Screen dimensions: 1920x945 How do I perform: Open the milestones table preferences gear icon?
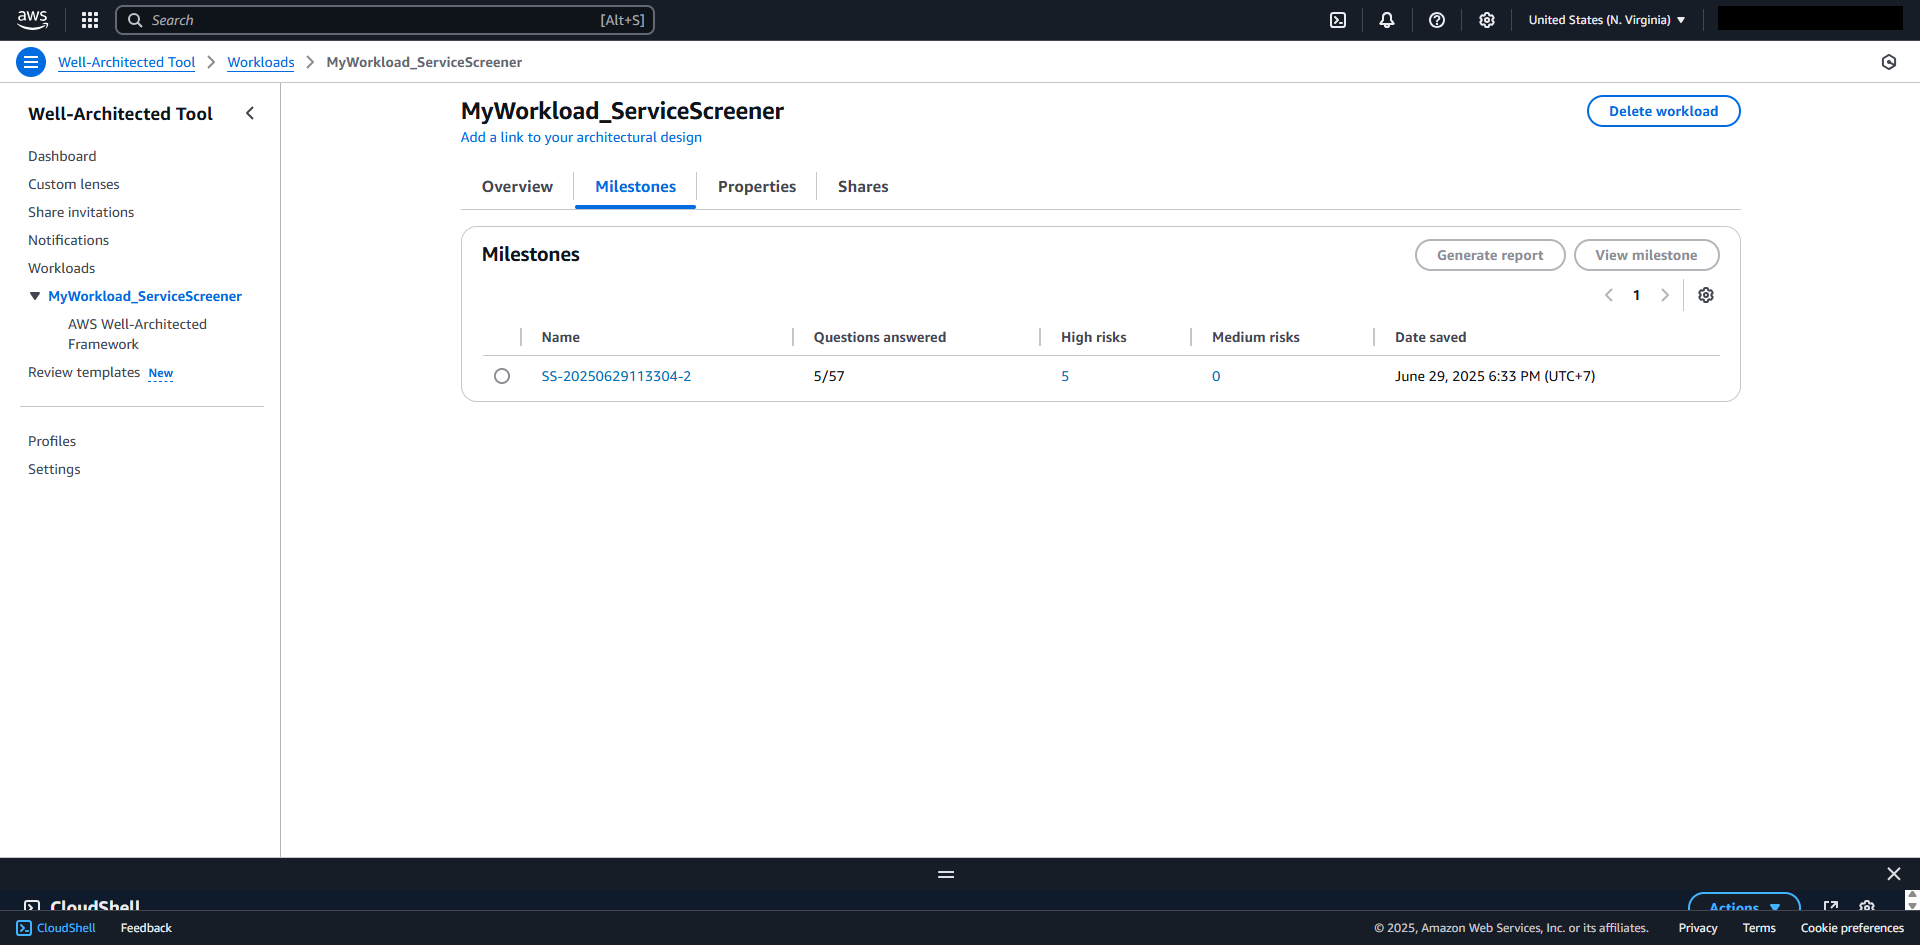[1706, 295]
